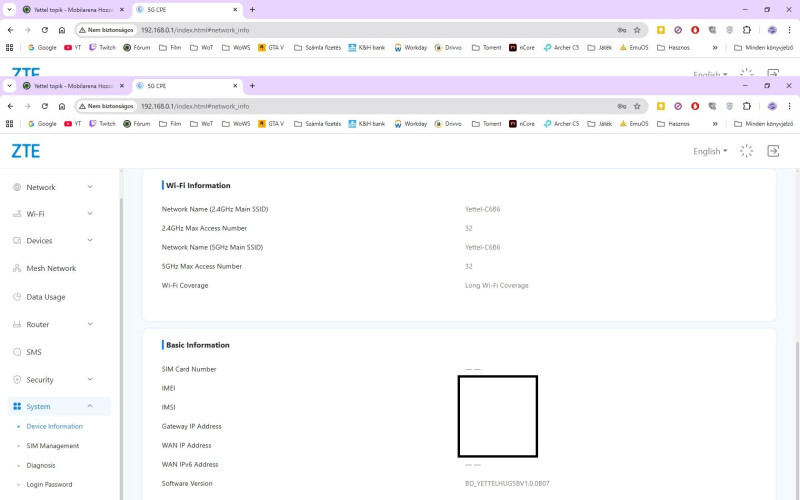Open the EmuOS bookmark in the background window
The width and height of the screenshot is (800, 500).
[634, 47]
